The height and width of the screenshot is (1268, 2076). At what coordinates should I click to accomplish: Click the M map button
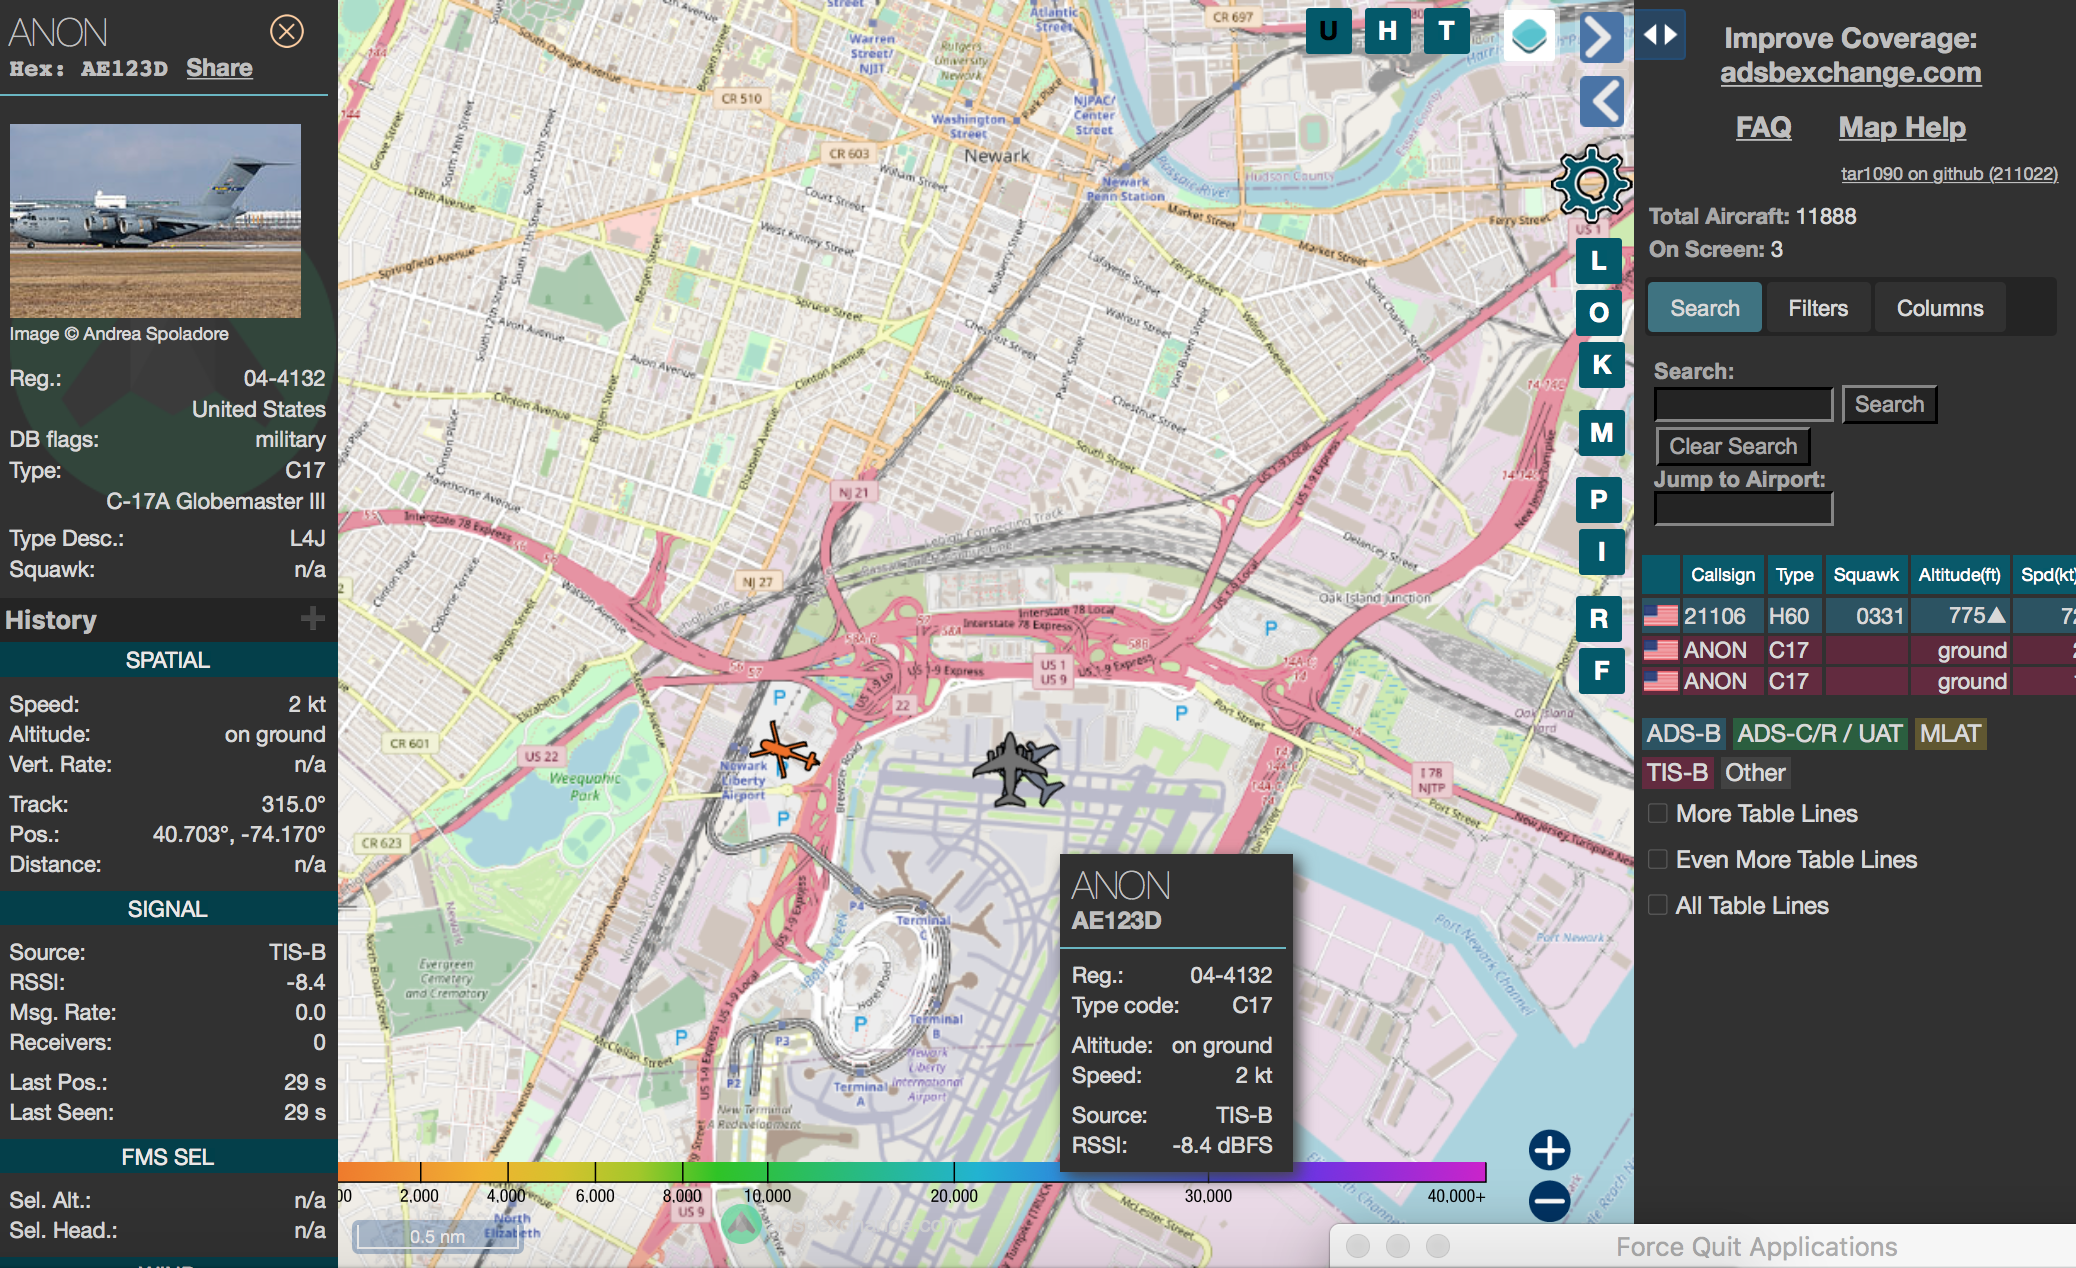[x=1601, y=433]
